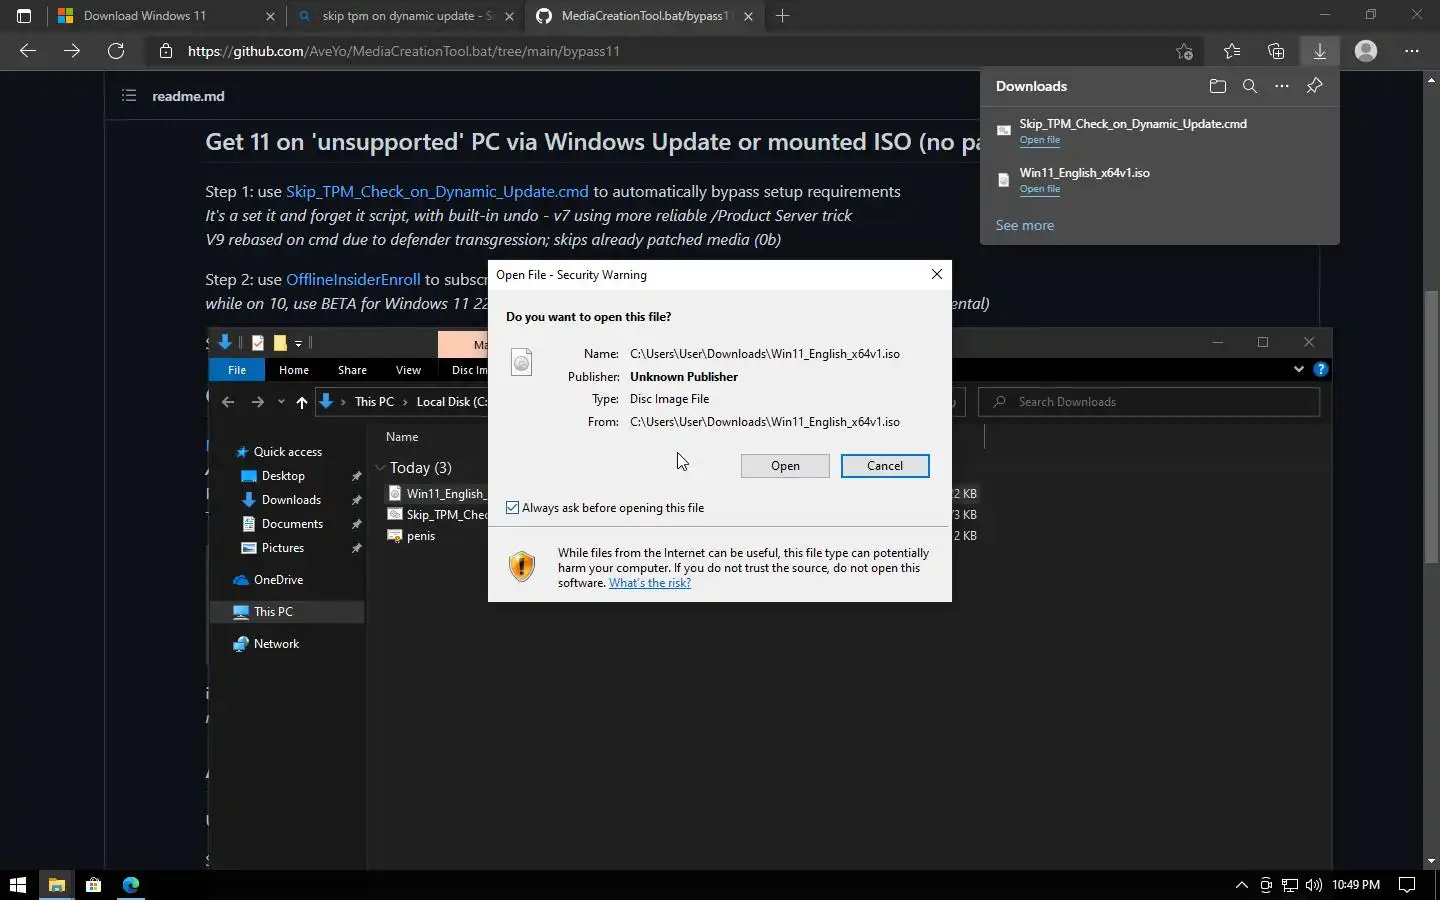Show hidden system tray icons
Image resolution: width=1440 pixels, height=900 pixels.
click(x=1242, y=884)
